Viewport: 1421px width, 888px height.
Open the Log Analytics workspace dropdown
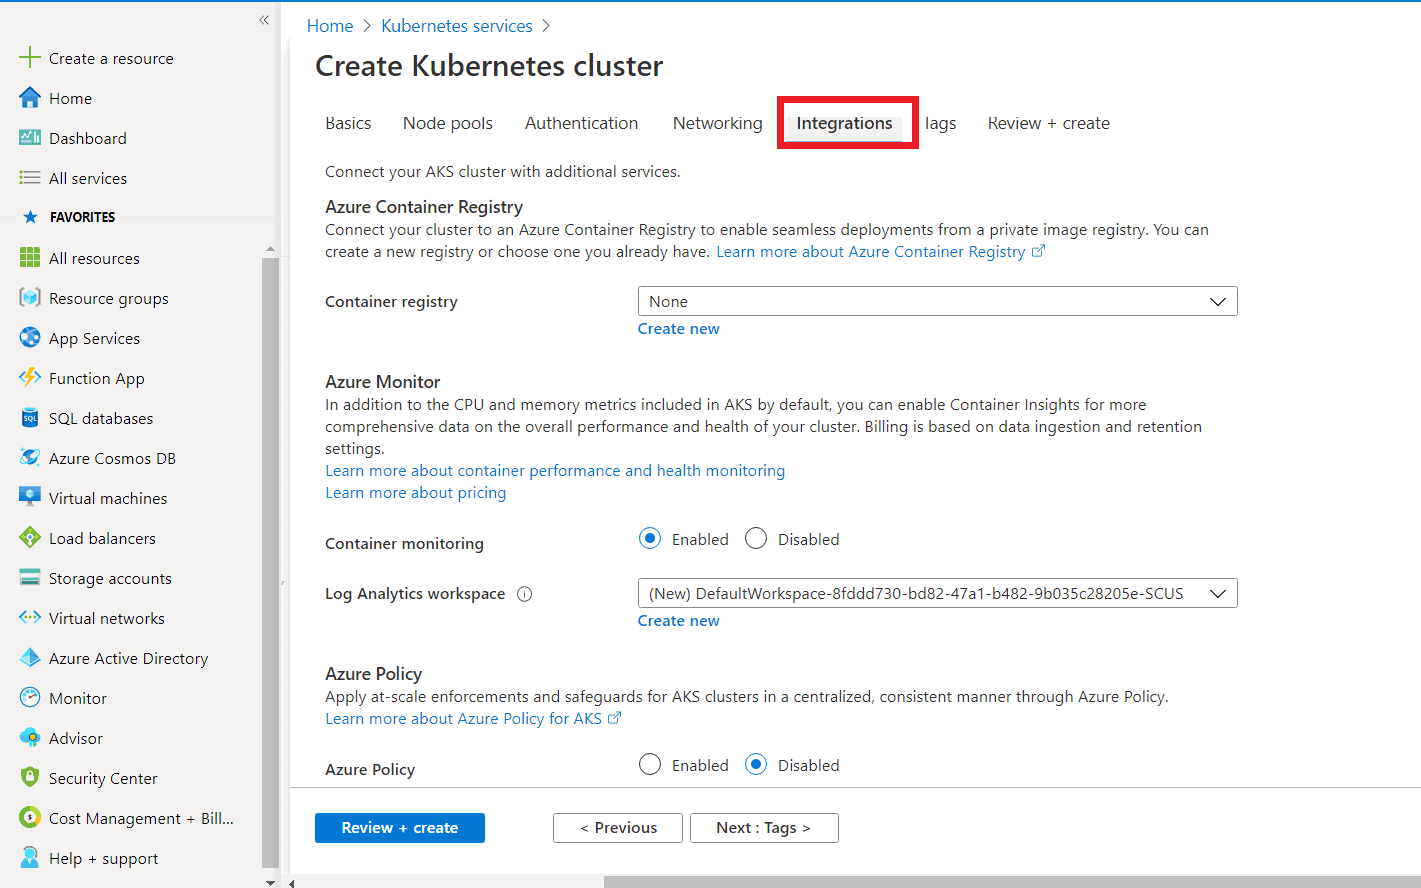pos(937,592)
